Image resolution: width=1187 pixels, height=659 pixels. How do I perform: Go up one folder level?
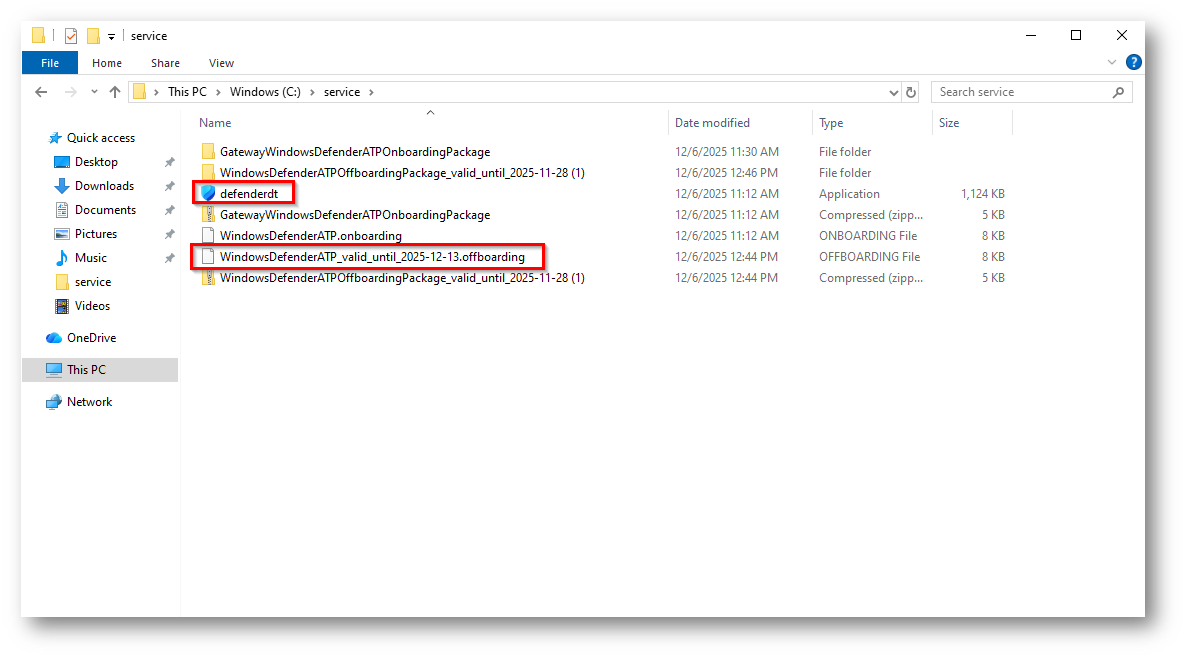tap(115, 92)
